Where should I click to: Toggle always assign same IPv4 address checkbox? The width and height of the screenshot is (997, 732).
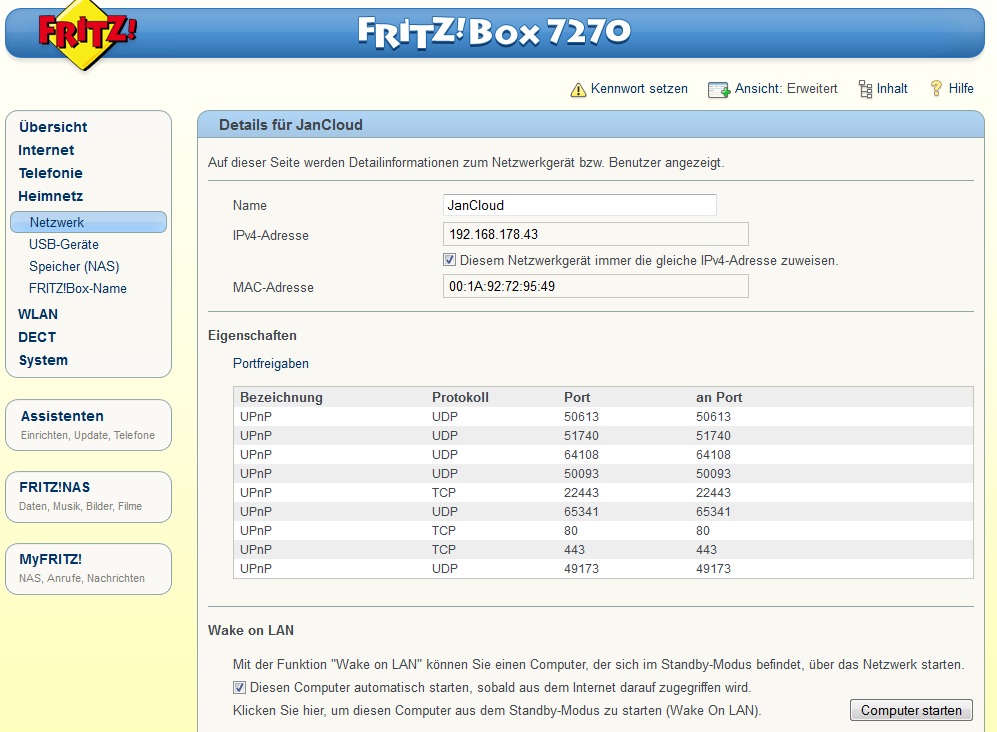click(x=450, y=259)
